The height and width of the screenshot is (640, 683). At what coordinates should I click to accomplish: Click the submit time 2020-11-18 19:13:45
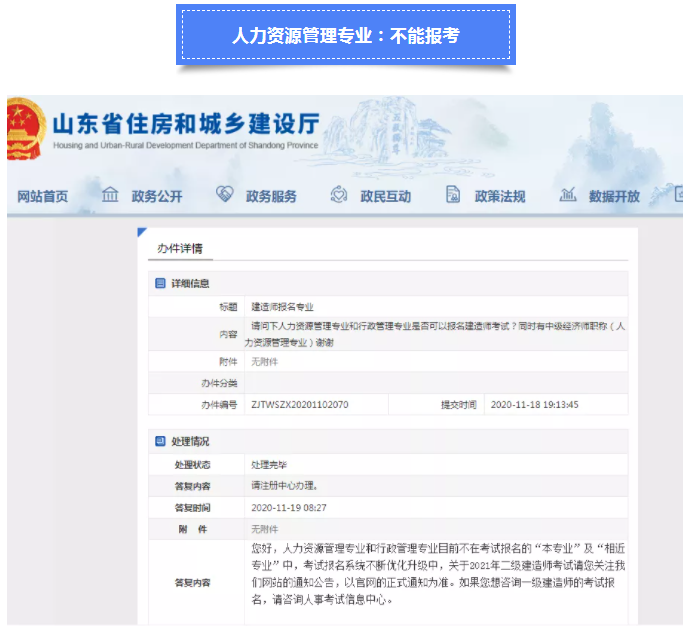[535, 405]
